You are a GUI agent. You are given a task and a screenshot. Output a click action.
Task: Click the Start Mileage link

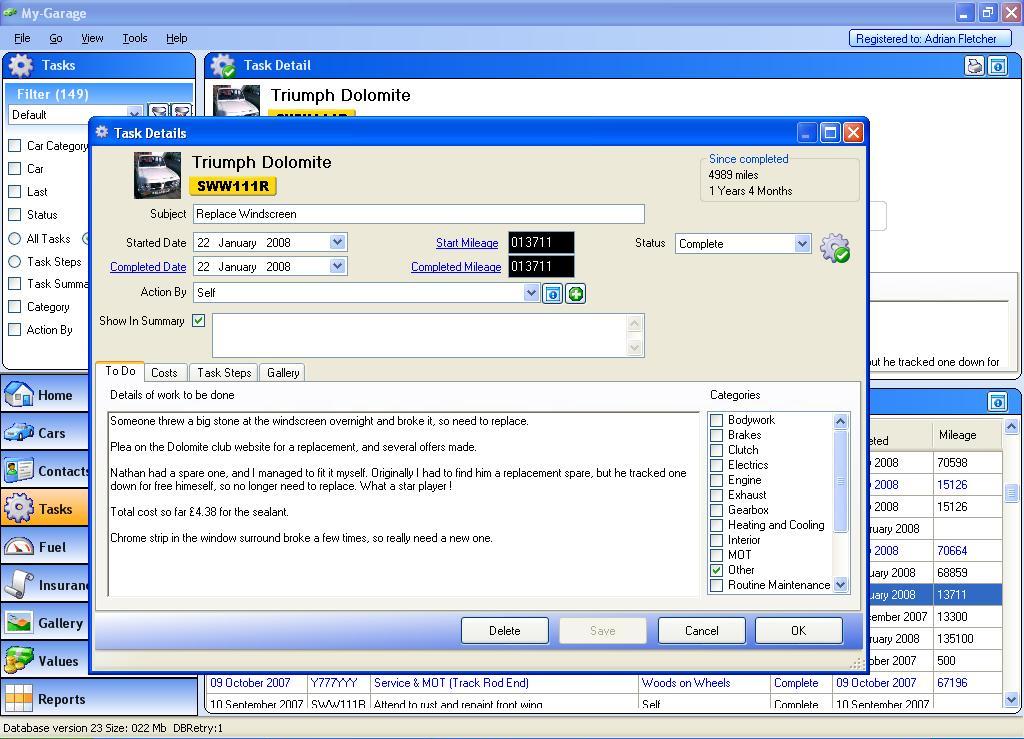(x=466, y=243)
